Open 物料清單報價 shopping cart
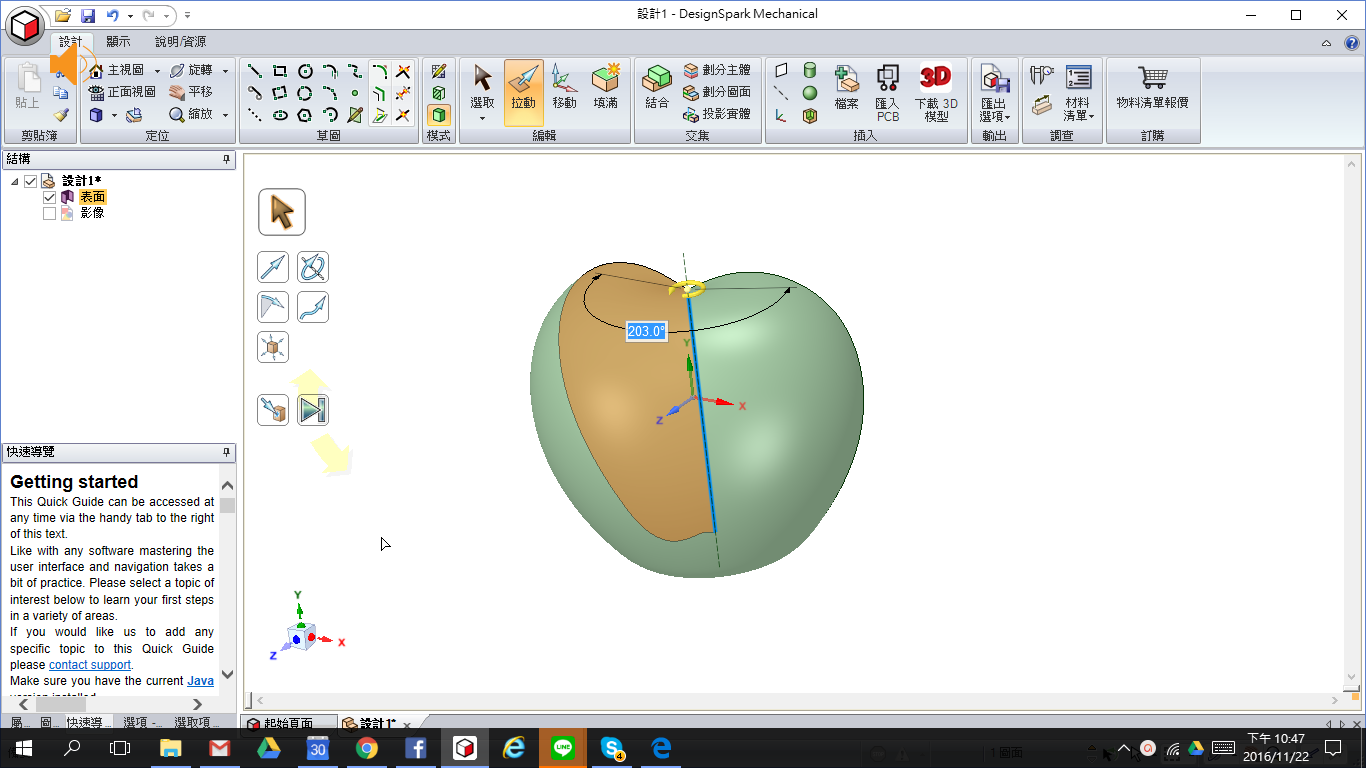 1153,87
